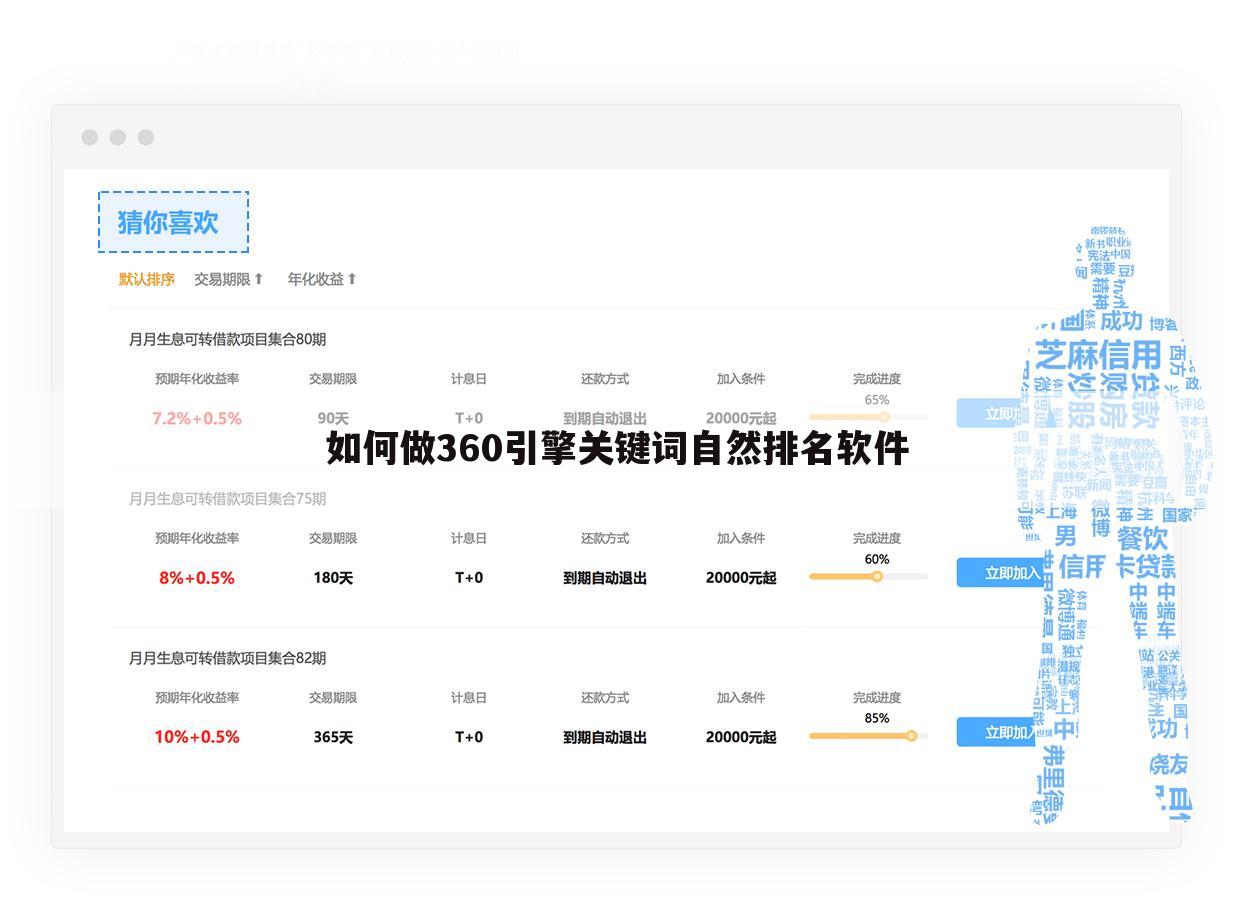Click the rightmost gray window dot
The width and height of the screenshot is (1233, 900).
click(145, 137)
